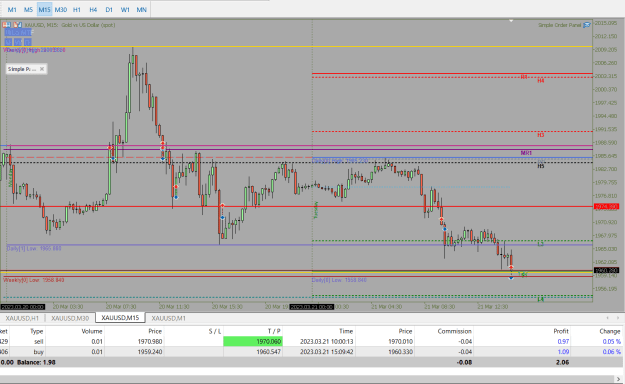Click the current price 1960.330 cell

400,352
